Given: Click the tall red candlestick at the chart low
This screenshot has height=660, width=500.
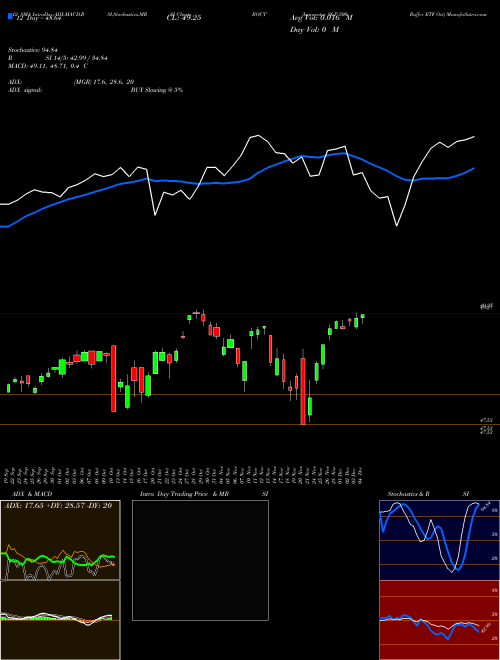Looking at the screenshot, I should tap(303, 391).
